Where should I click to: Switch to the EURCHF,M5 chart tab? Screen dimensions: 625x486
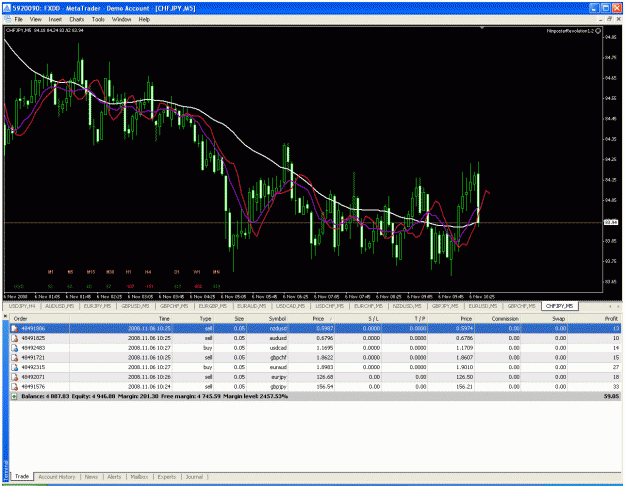[x=368, y=306]
